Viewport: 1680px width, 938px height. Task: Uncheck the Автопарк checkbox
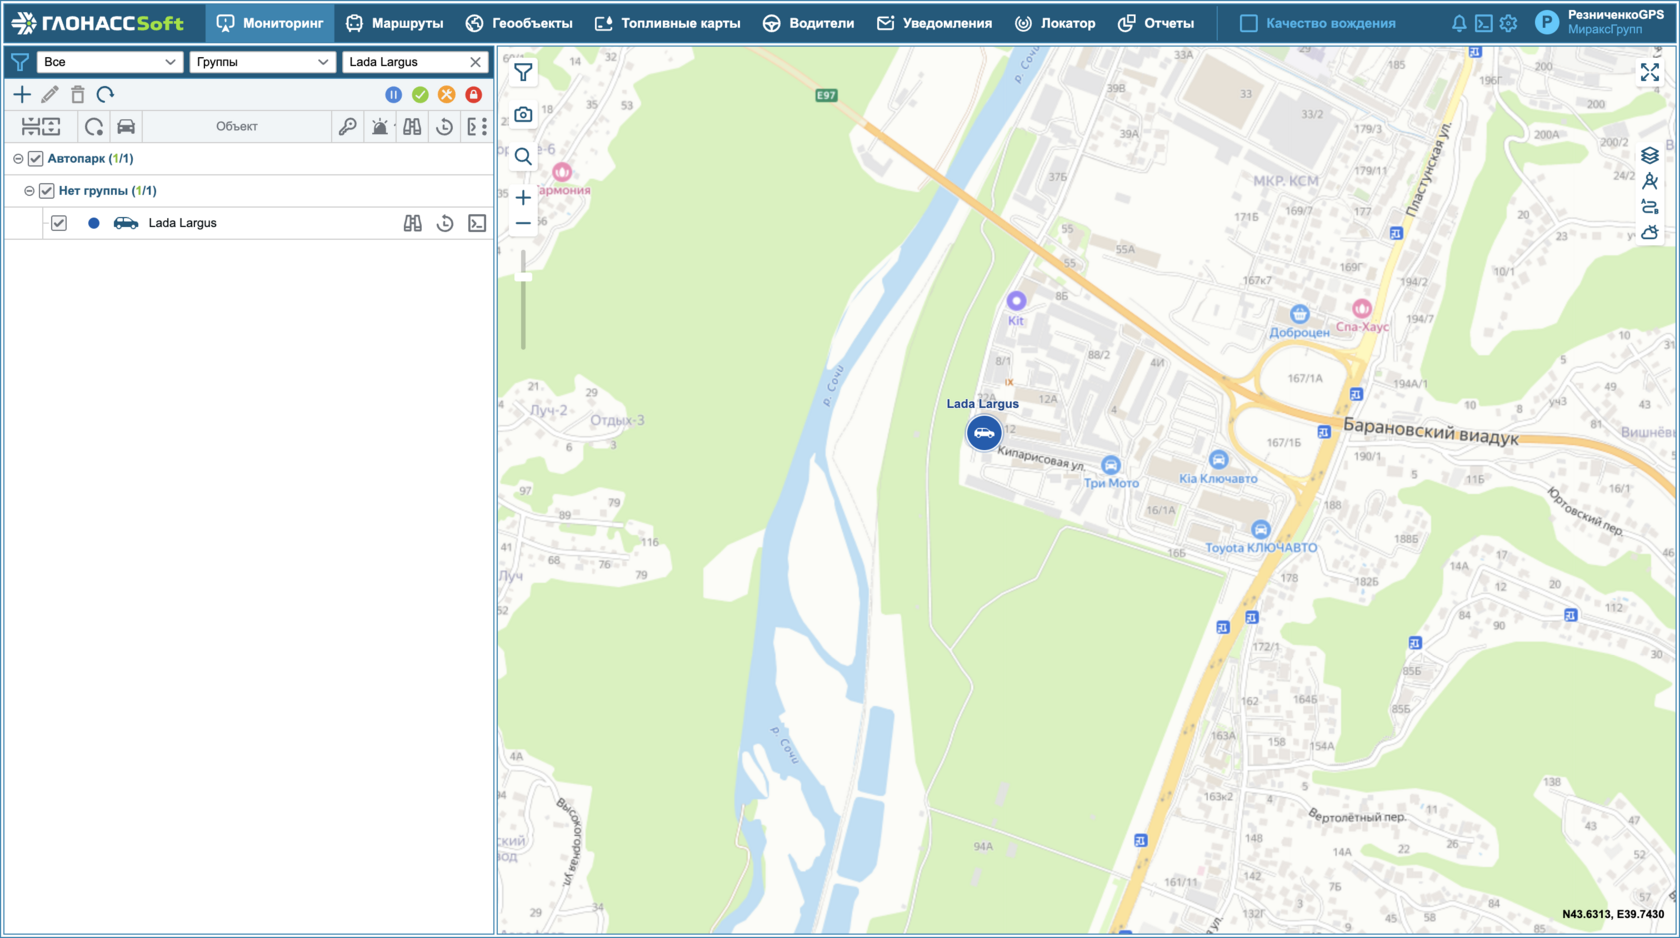[x=36, y=159]
